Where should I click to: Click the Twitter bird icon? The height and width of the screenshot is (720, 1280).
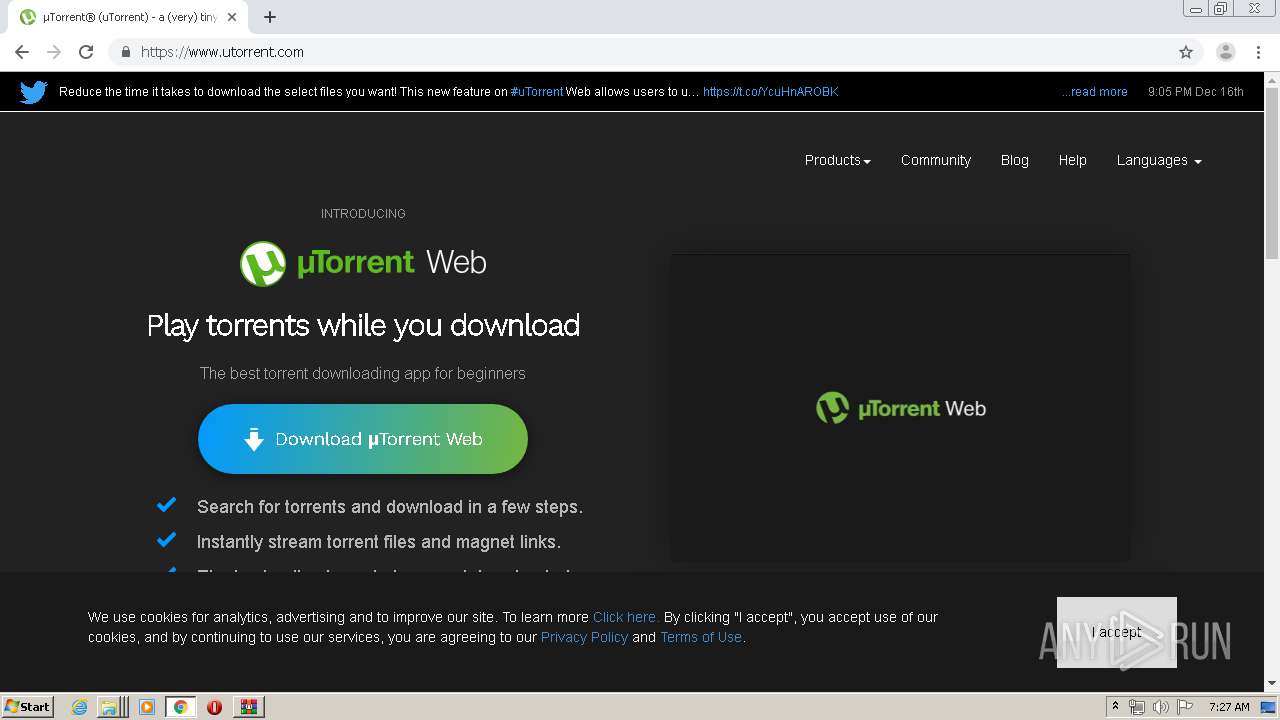point(34,92)
